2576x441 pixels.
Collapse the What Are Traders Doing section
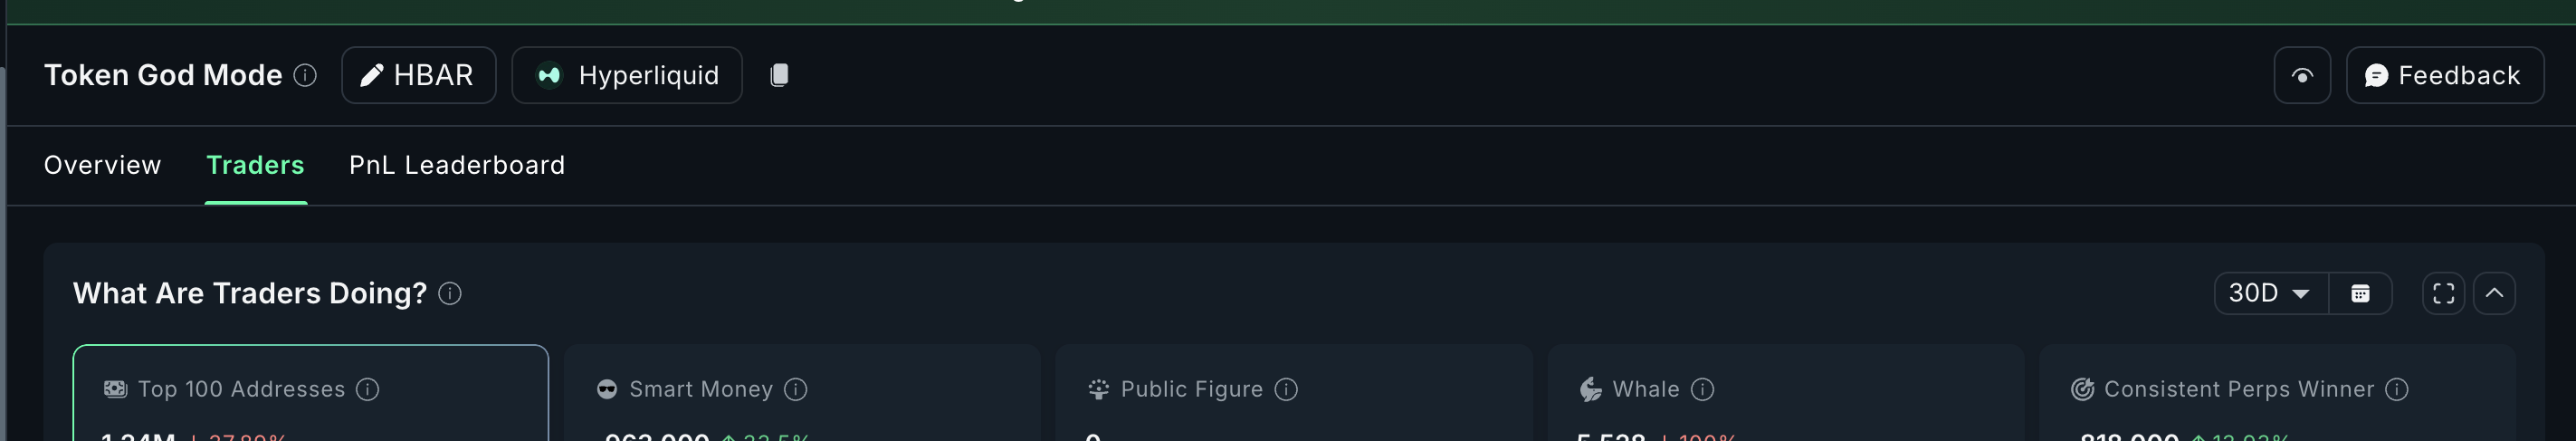click(x=2494, y=293)
